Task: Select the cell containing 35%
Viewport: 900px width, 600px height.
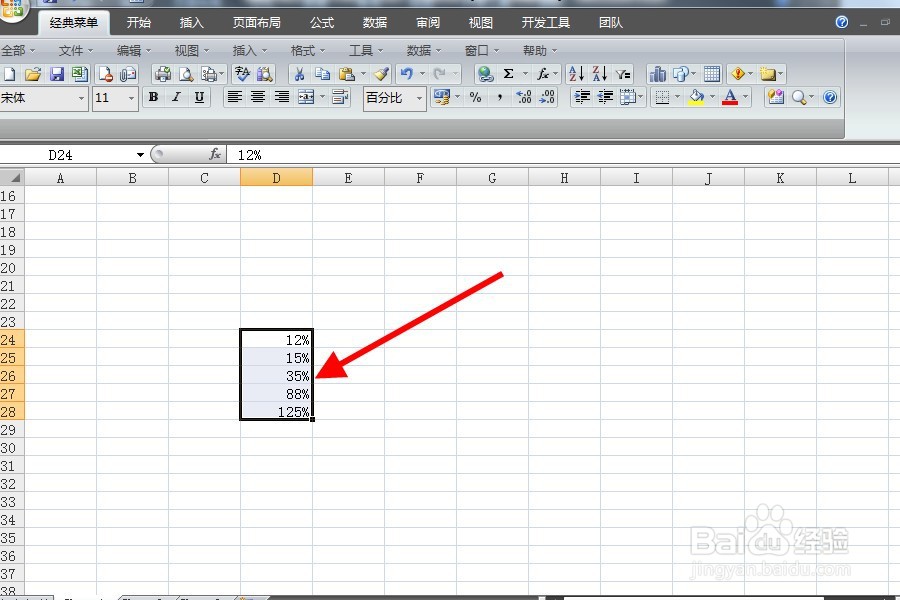Action: pos(276,376)
